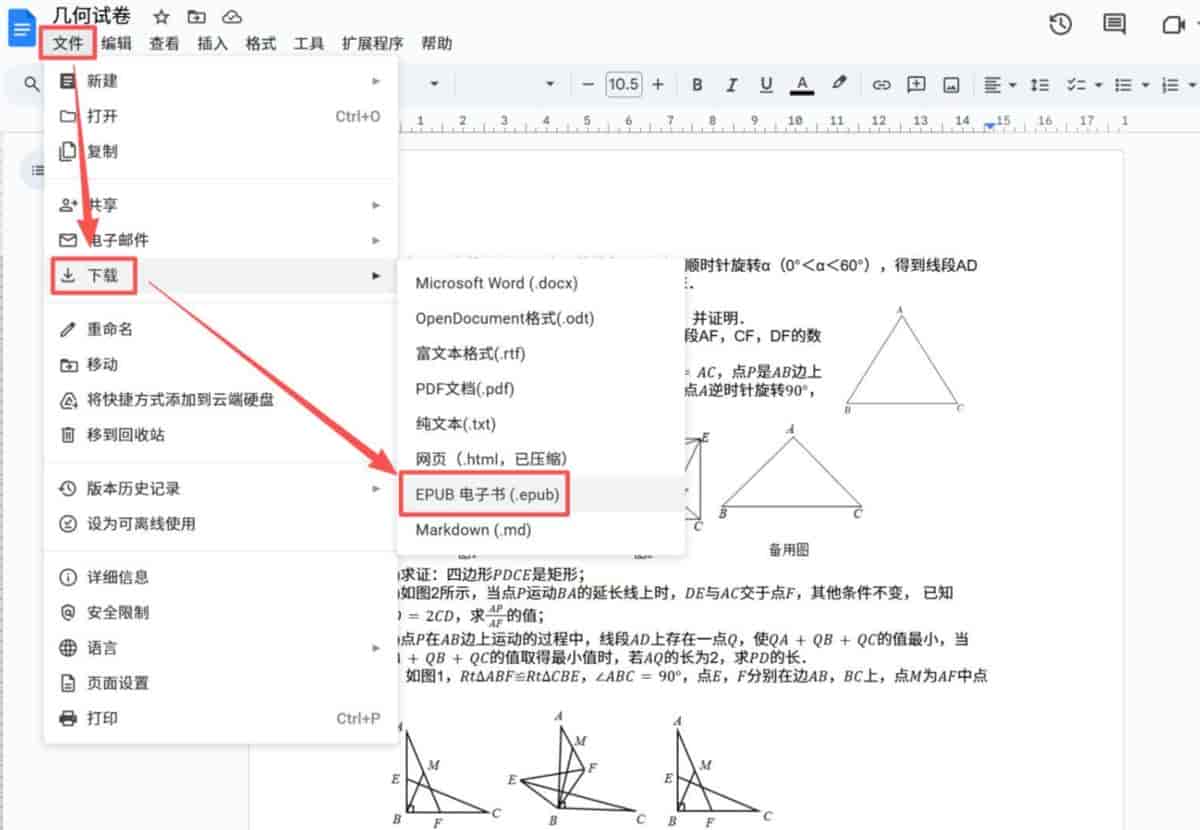Click the numbered list icon
Screen dimensions: 1200x830
tap(1171, 85)
